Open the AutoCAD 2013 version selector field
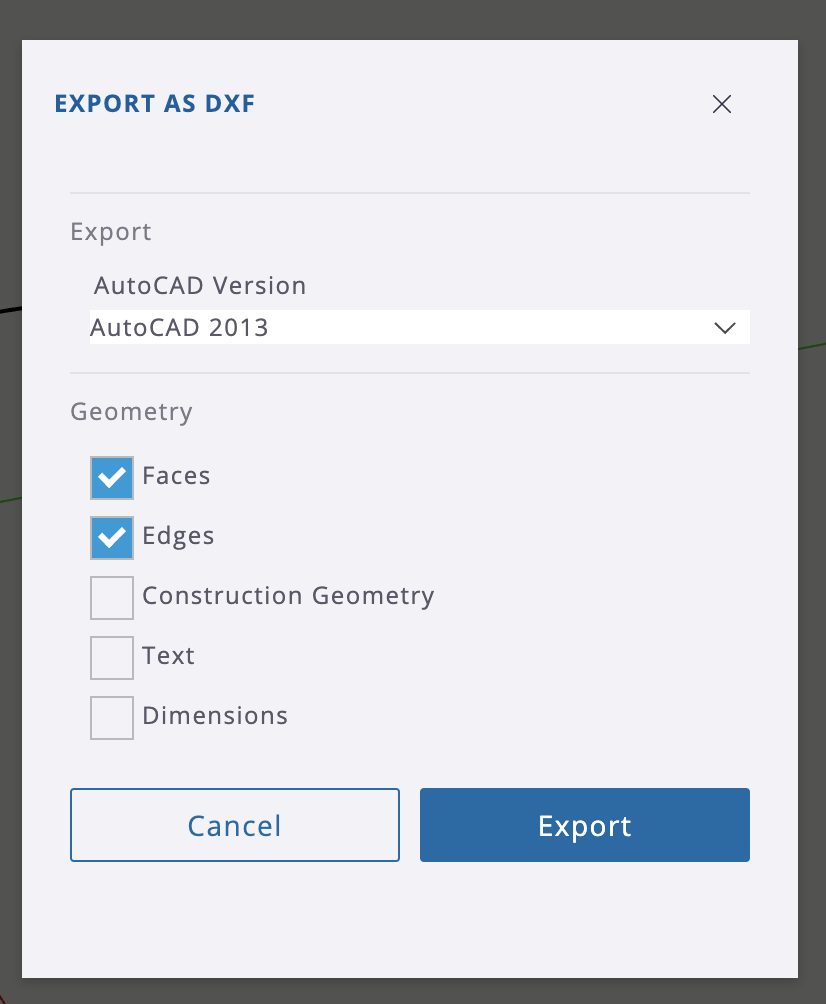Viewport: 826px width, 1004px height. pos(419,327)
